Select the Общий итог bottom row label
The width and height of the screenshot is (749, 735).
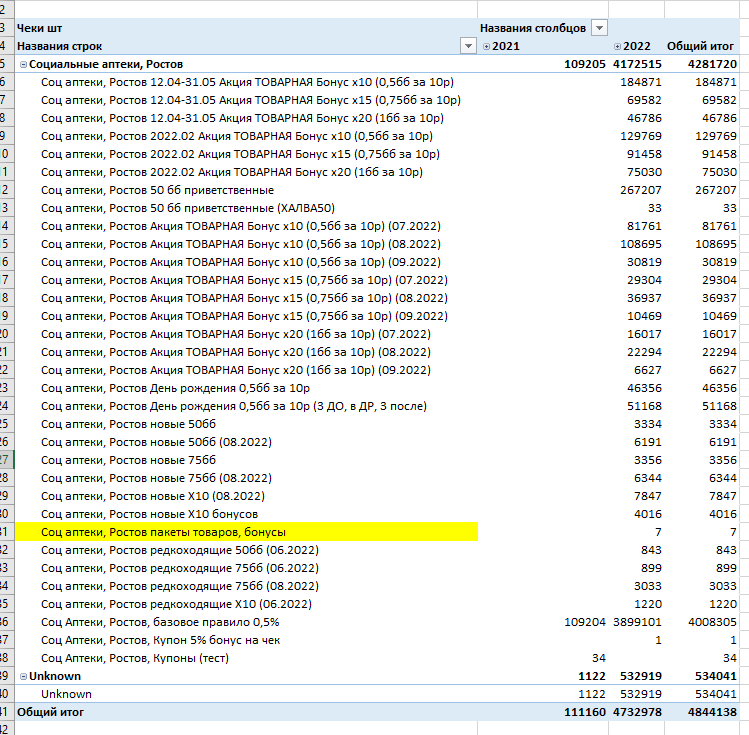click(51, 712)
